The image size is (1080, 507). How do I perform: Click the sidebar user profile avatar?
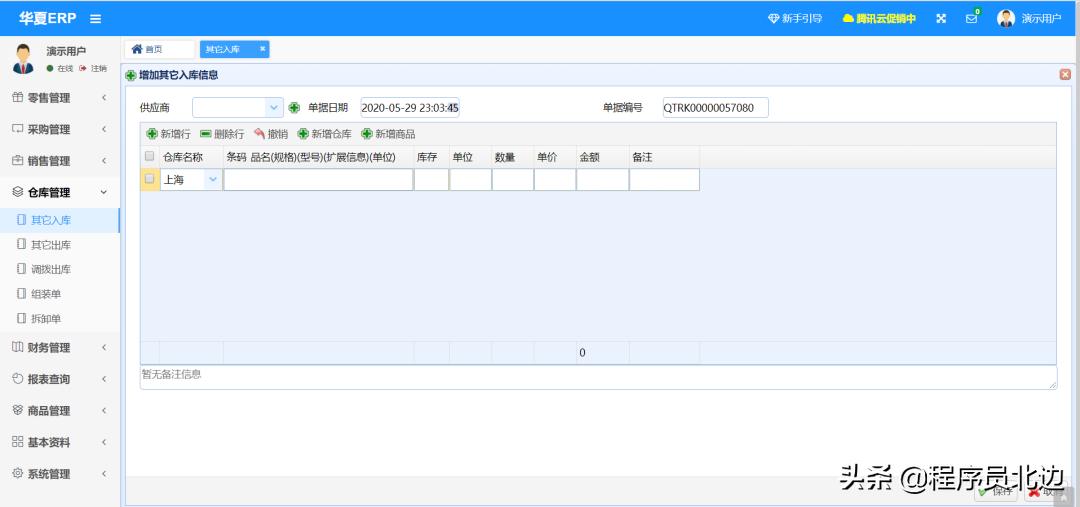tap(23, 59)
